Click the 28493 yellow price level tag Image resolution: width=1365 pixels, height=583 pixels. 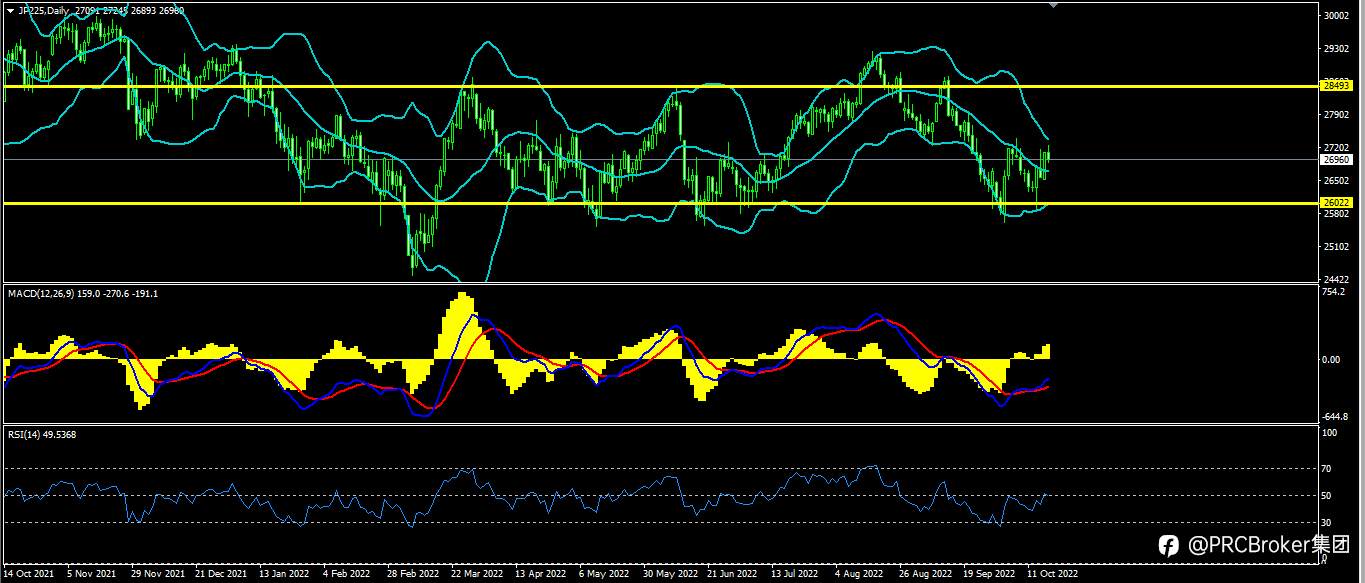click(1337, 86)
